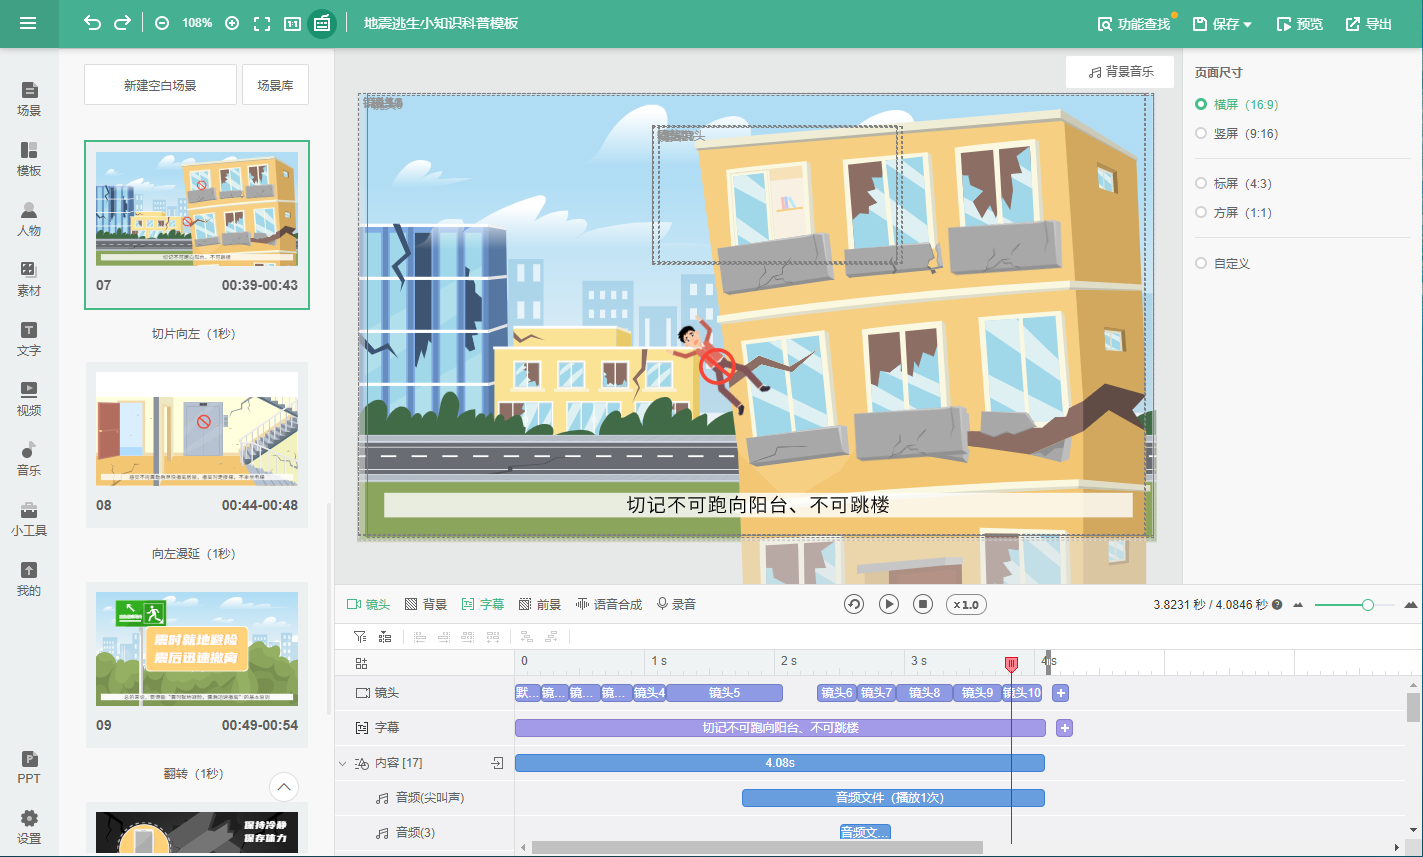Add a new subtitle with plus button
Viewport: 1423px width, 857px height.
pyautogui.click(x=1065, y=728)
